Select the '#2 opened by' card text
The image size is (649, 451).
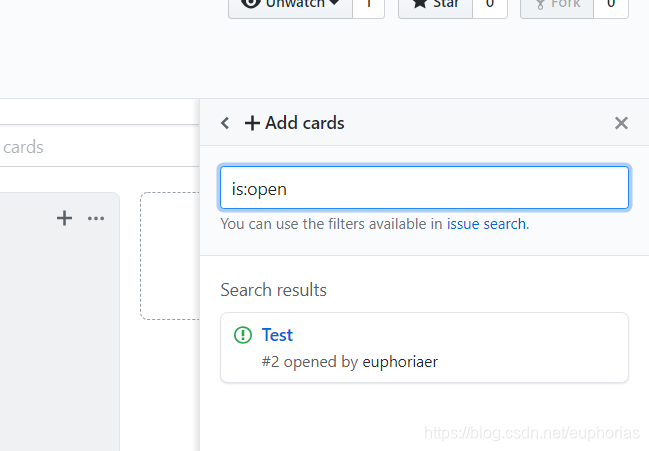[x=309, y=362]
